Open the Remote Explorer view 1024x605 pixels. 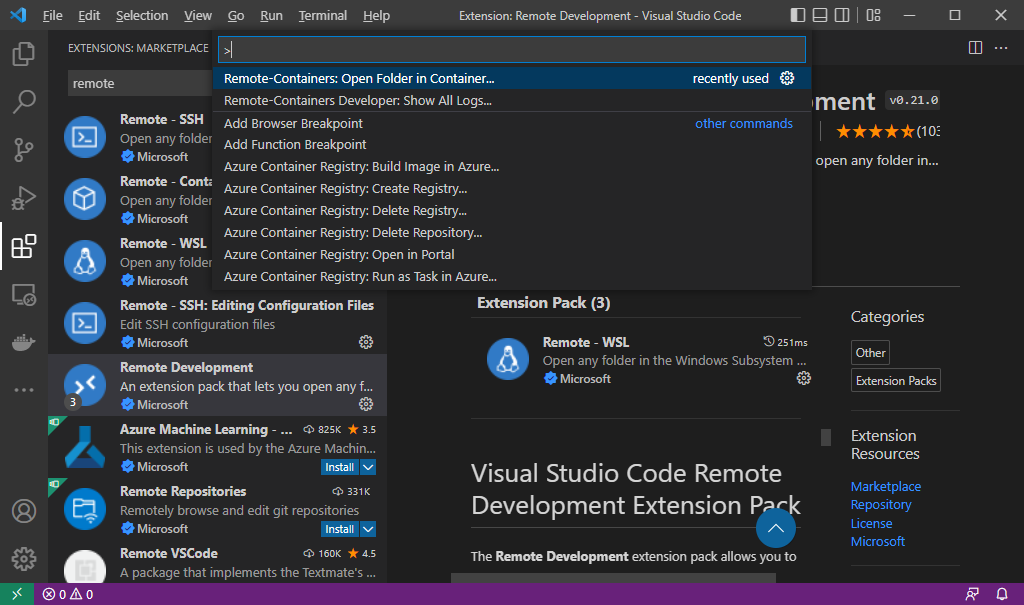pyautogui.click(x=24, y=295)
